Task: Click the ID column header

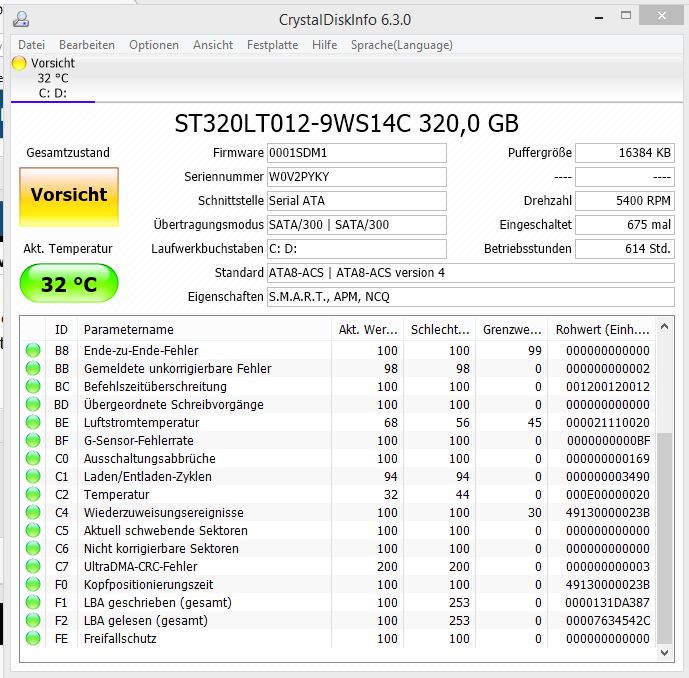Action: click(x=61, y=330)
